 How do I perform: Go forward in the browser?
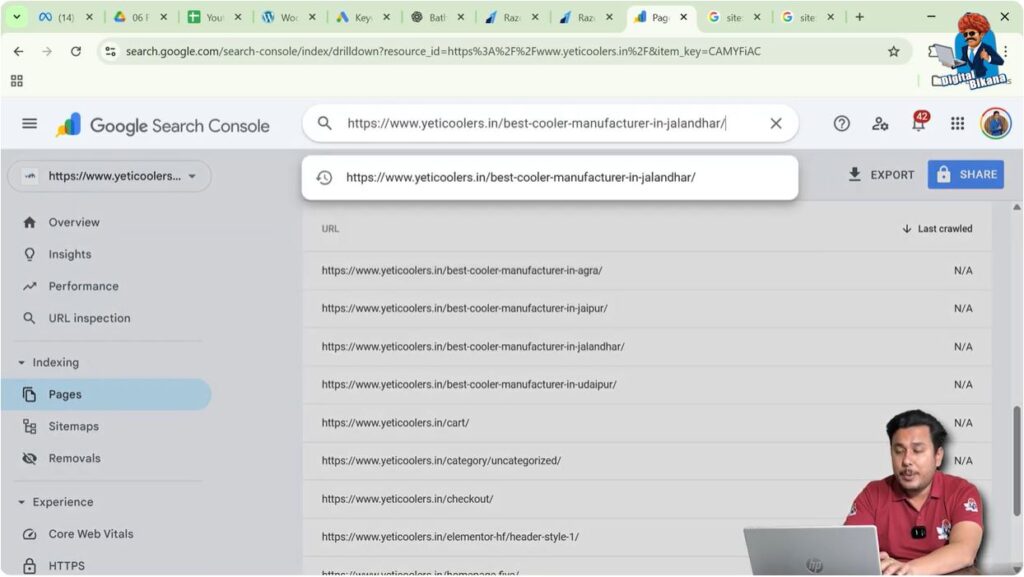pos(47,52)
